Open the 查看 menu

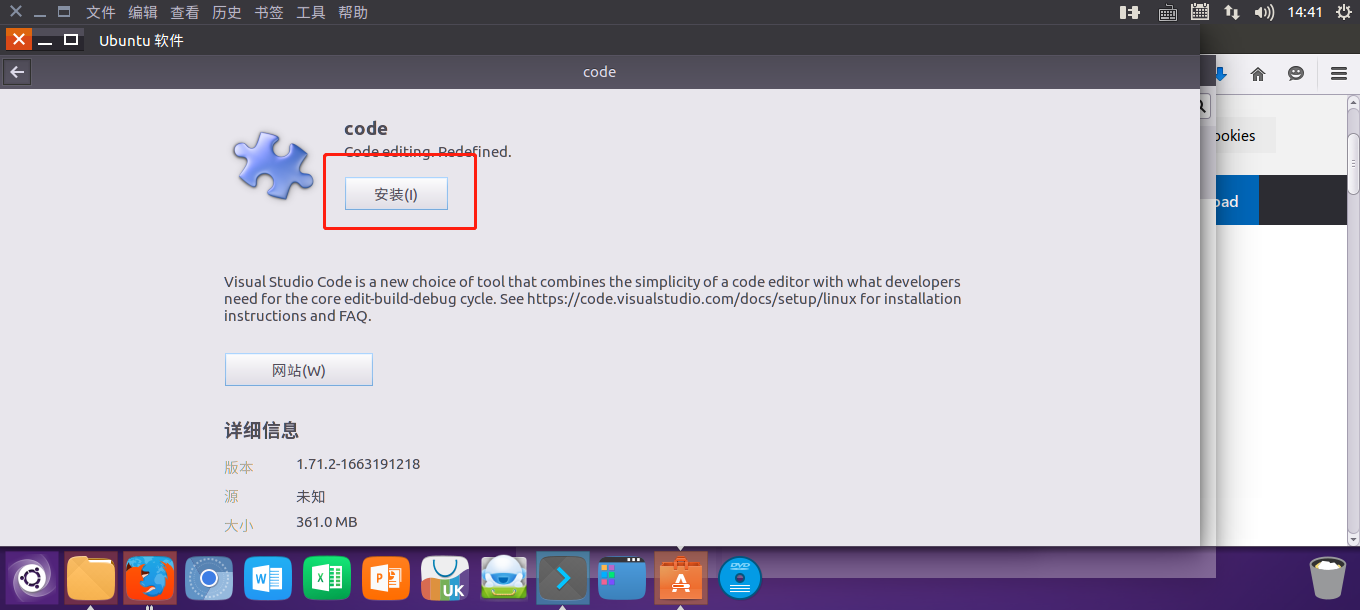[x=185, y=13]
